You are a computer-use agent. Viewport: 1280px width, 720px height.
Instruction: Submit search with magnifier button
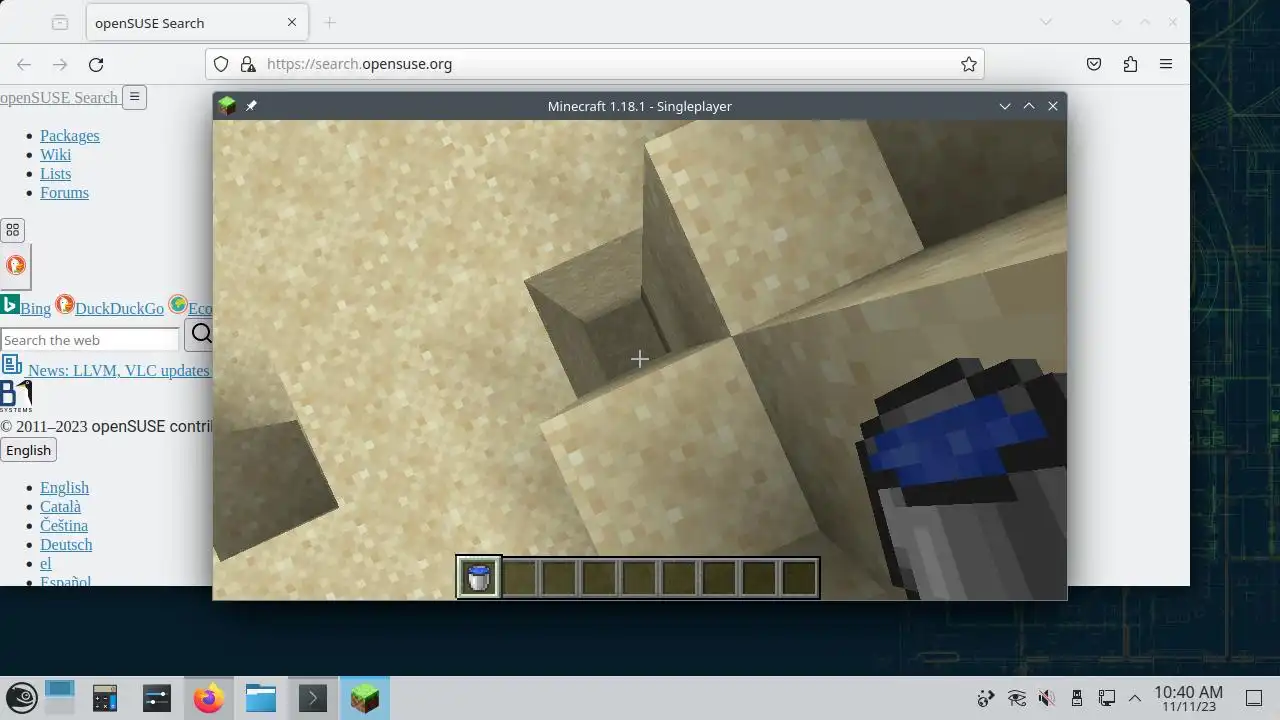pyautogui.click(x=201, y=334)
